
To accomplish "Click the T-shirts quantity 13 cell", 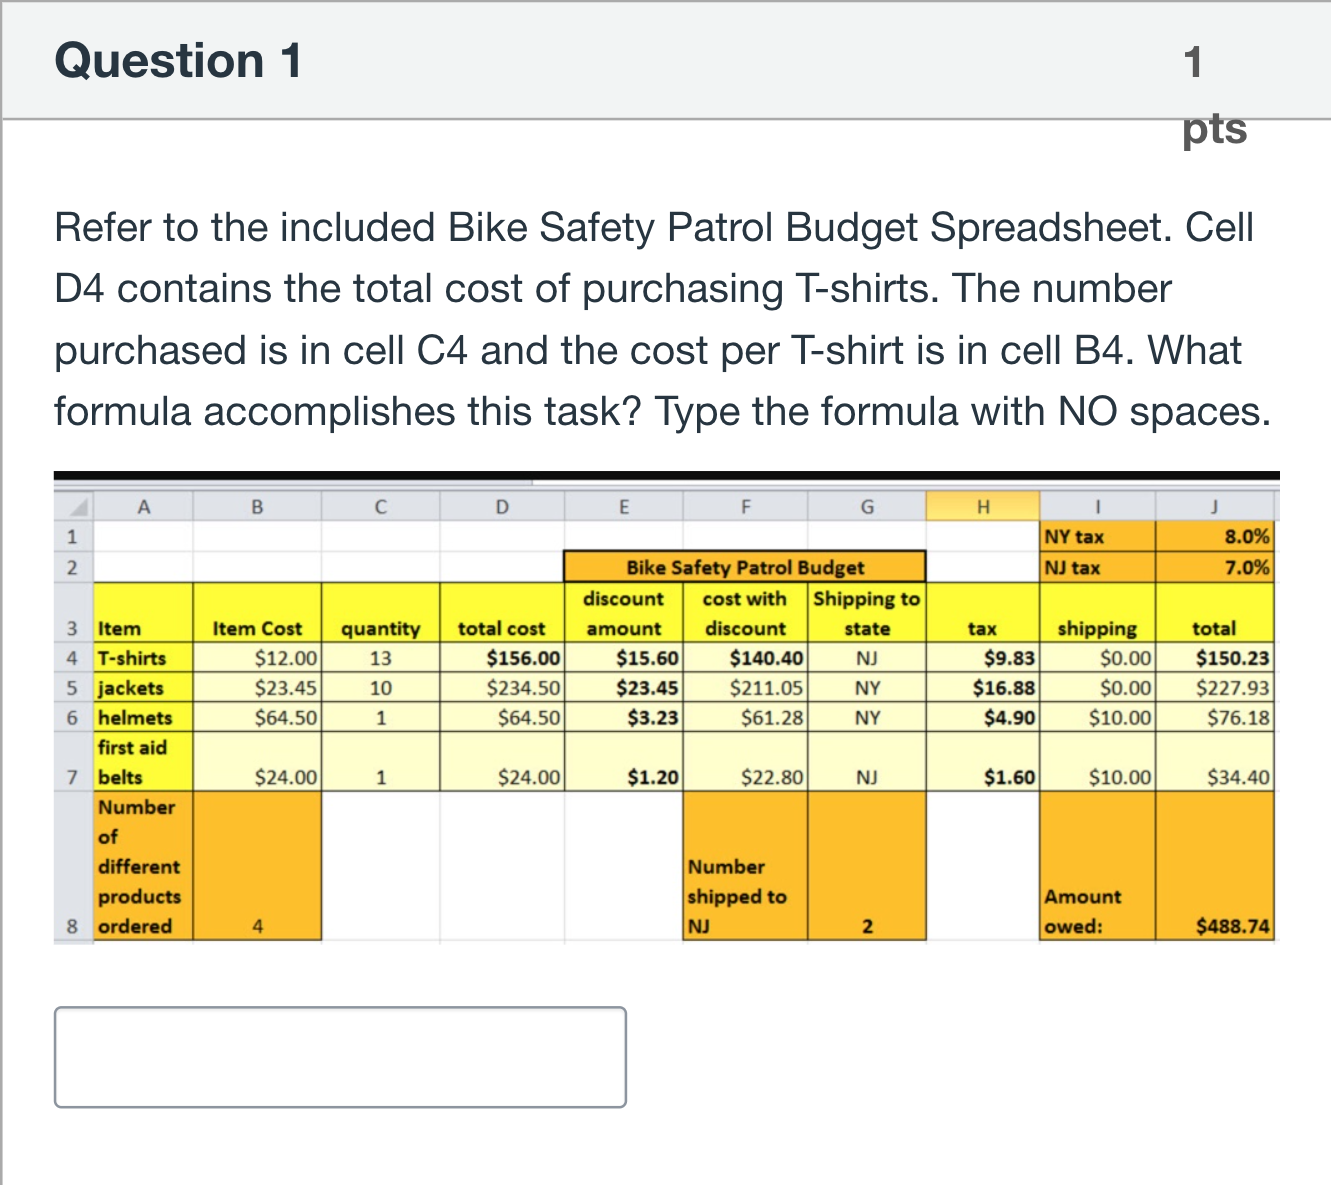I will [381, 658].
